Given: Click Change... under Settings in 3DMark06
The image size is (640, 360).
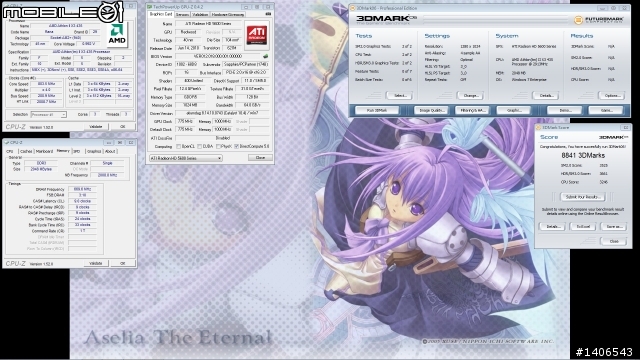Looking at the screenshot, I should click(470, 96).
